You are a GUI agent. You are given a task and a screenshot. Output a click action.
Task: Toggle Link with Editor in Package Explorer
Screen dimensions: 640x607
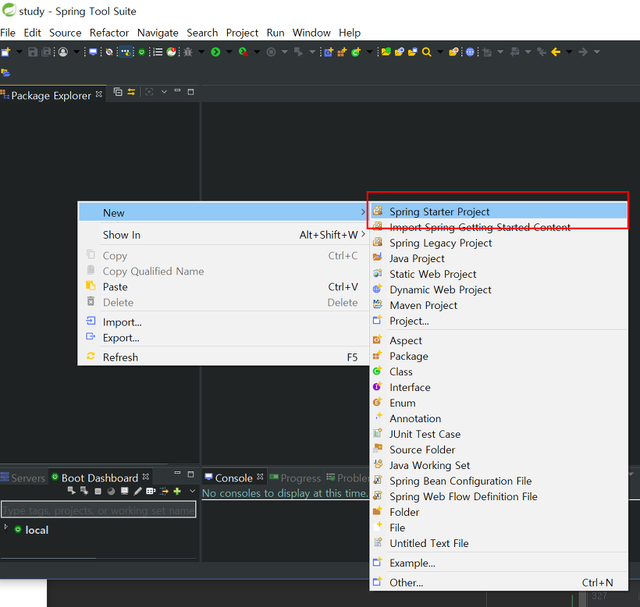coord(131,92)
